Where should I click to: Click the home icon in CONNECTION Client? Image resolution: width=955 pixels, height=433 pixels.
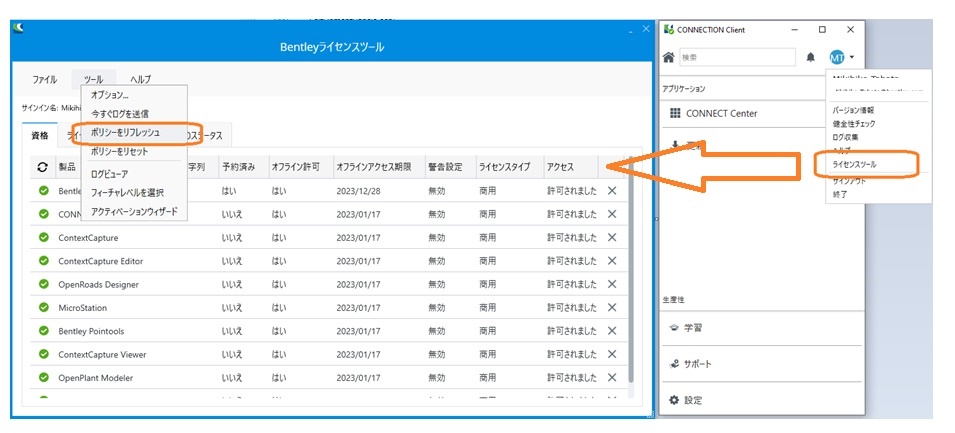tap(669, 58)
